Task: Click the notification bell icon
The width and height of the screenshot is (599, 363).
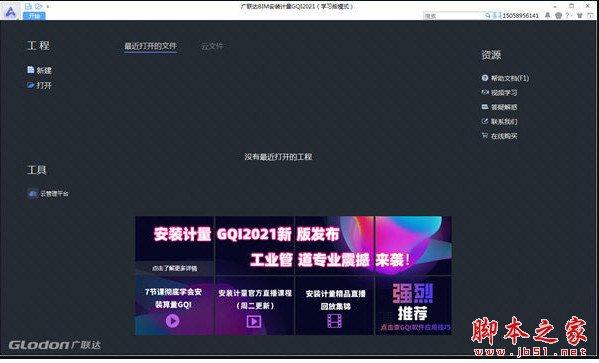Action: point(547,15)
